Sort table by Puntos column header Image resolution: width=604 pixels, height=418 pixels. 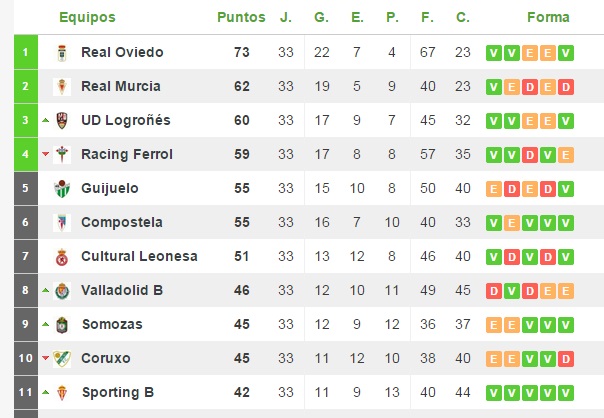(241, 17)
